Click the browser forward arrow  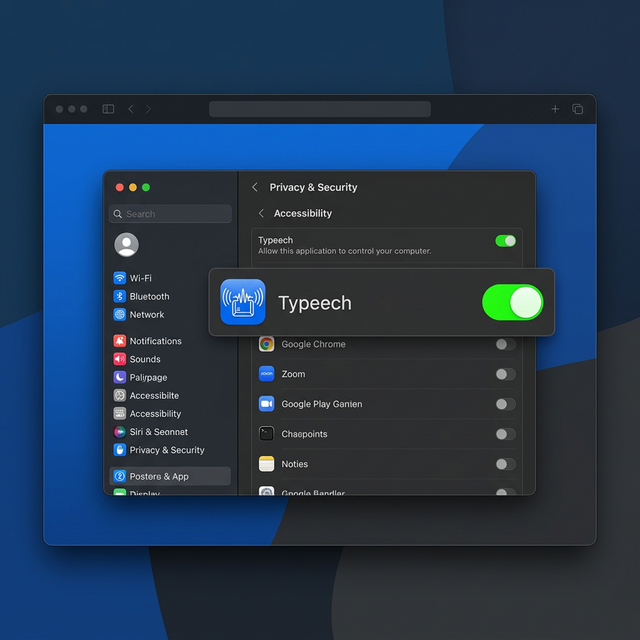[149, 109]
